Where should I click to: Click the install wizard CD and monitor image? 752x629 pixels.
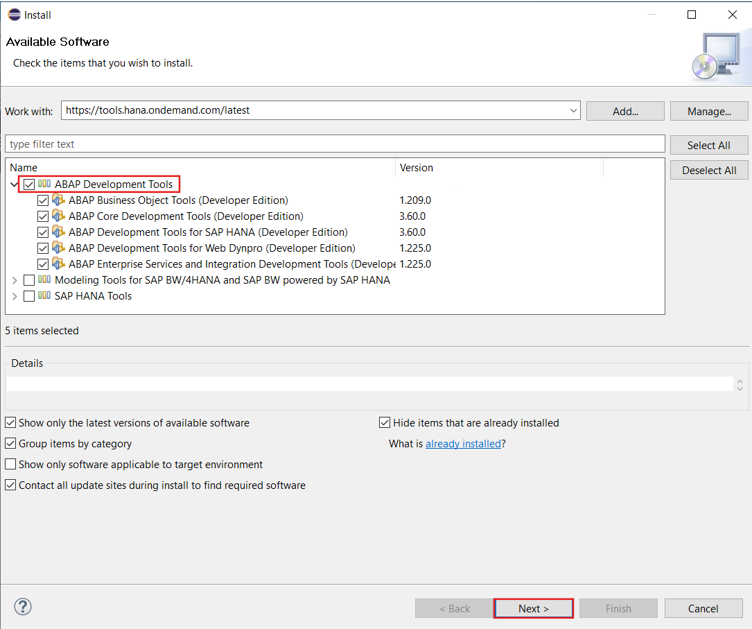point(717,57)
